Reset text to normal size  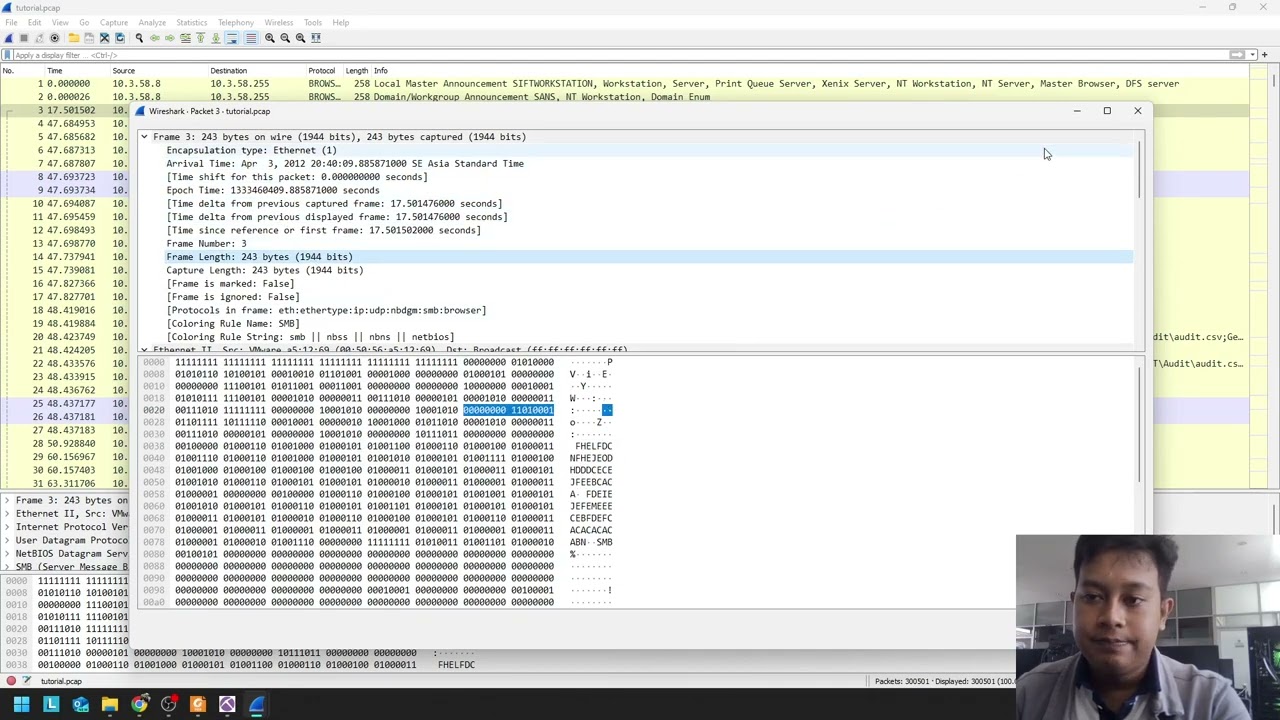click(x=300, y=38)
